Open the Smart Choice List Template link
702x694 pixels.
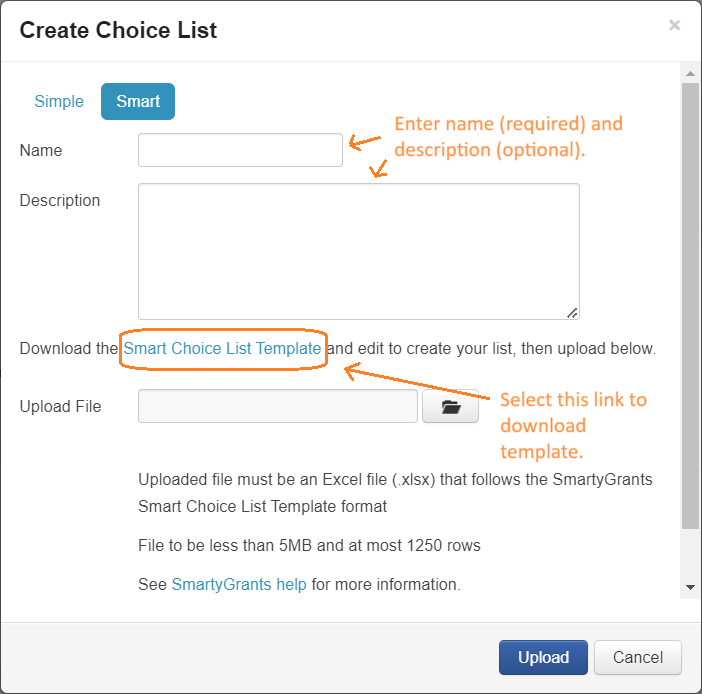click(x=222, y=349)
